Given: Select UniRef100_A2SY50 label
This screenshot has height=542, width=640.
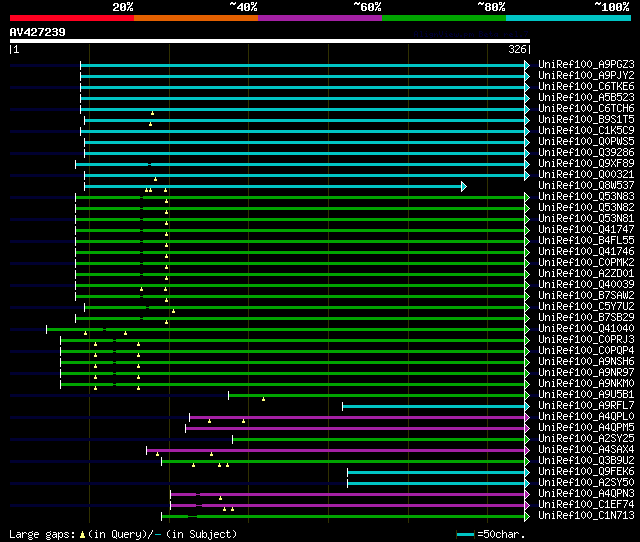Looking at the screenshot, I should pyautogui.click(x=586, y=483).
